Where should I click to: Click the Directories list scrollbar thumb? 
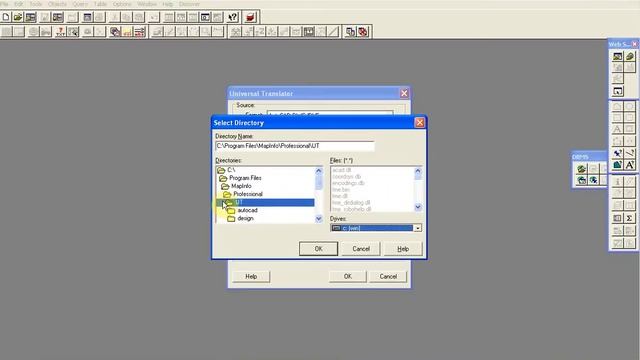pyautogui.click(x=319, y=182)
